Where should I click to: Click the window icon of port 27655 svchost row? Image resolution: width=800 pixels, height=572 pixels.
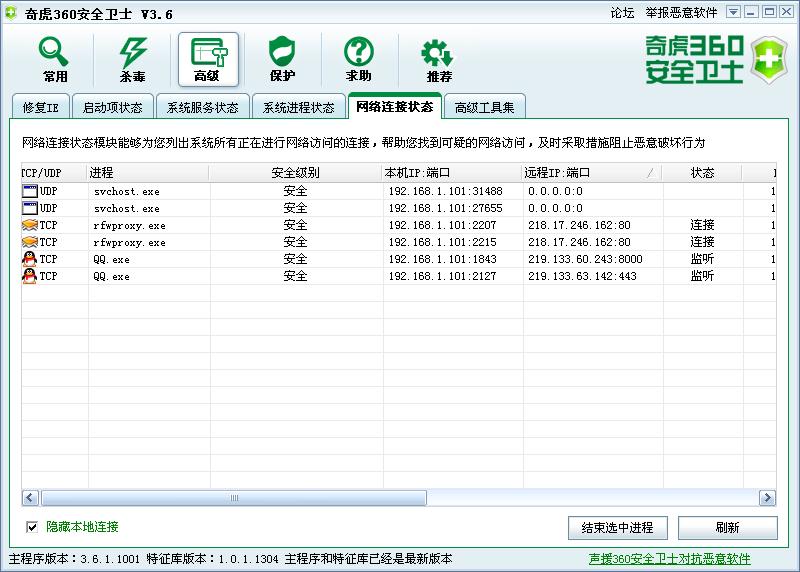pos(30,208)
